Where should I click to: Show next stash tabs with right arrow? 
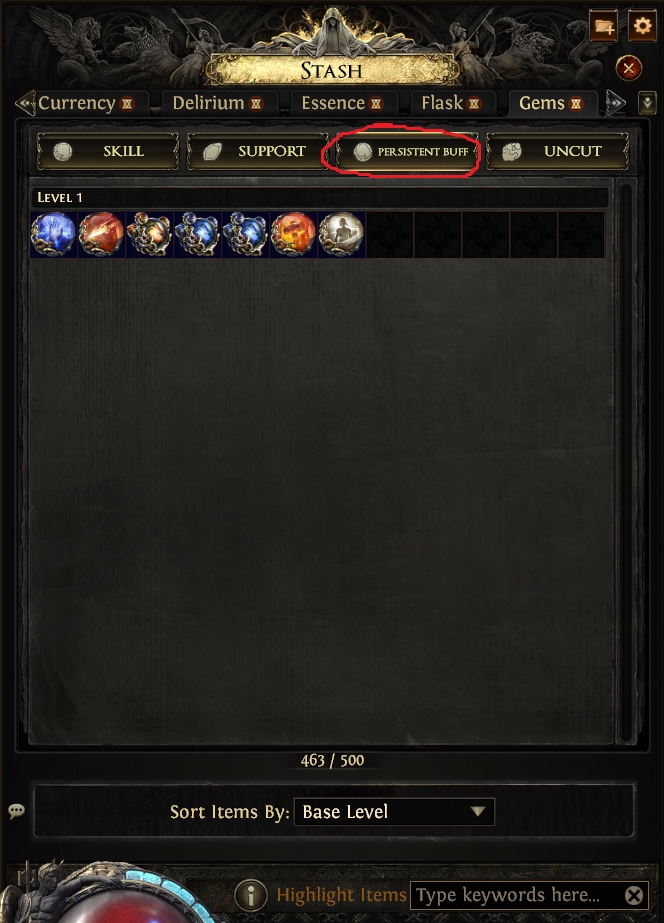[615, 104]
